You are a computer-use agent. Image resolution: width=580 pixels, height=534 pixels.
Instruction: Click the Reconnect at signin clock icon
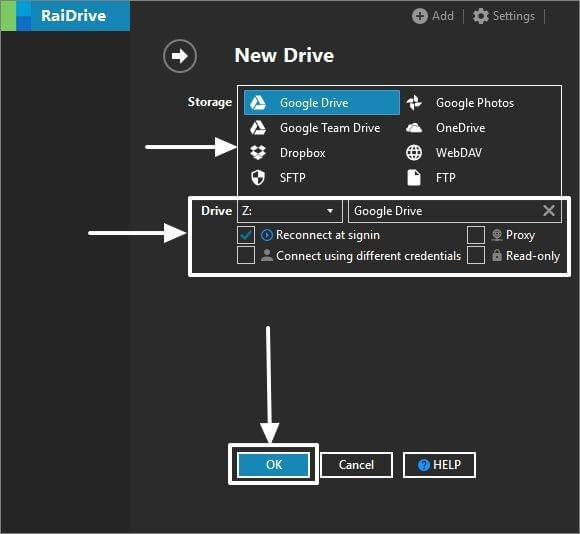pos(267,235)
